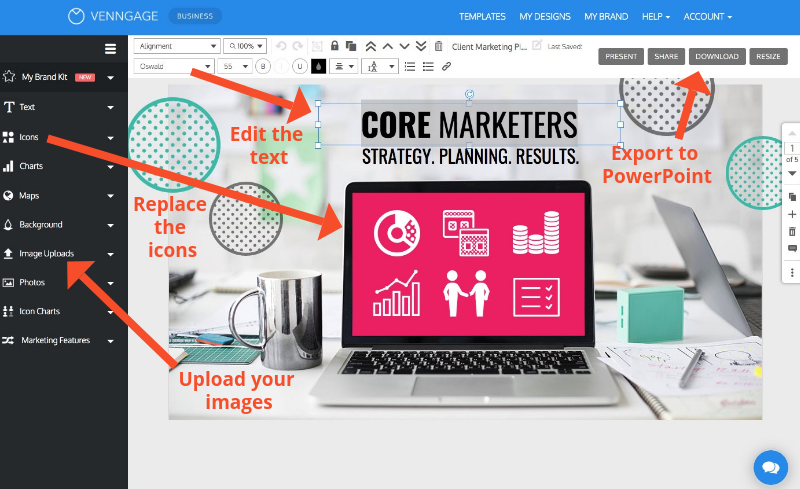Select the coin stacks icon on laptop
This screenshot has width=800, height=489.
coord(536,233)
